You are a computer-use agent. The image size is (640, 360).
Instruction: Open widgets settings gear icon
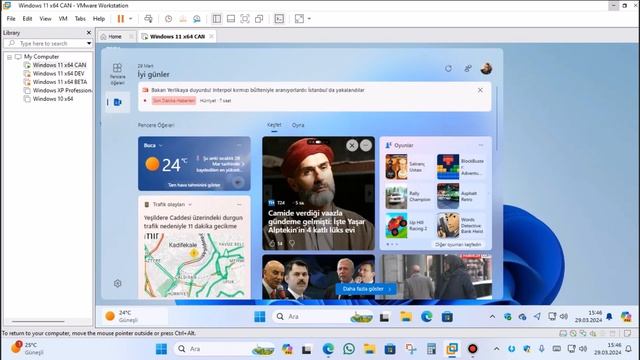(118, 283)
